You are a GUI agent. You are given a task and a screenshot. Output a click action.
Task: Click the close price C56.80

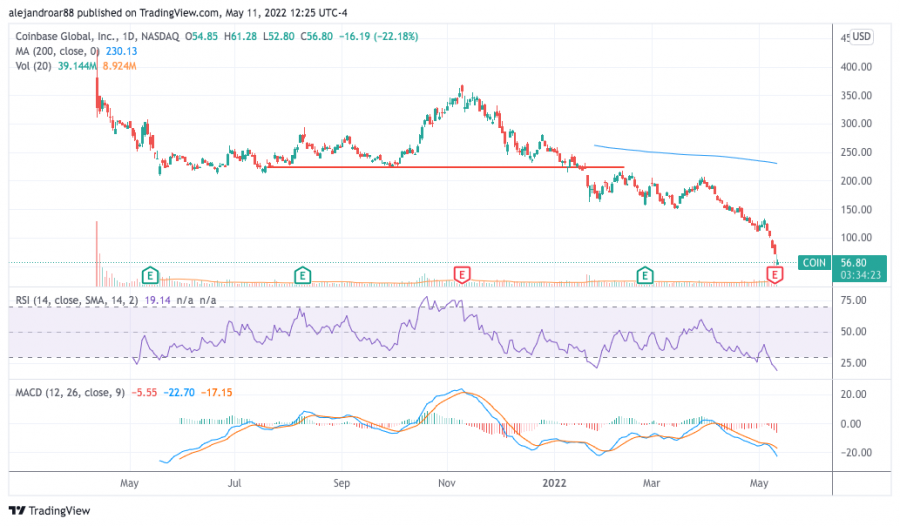point(316,36)
